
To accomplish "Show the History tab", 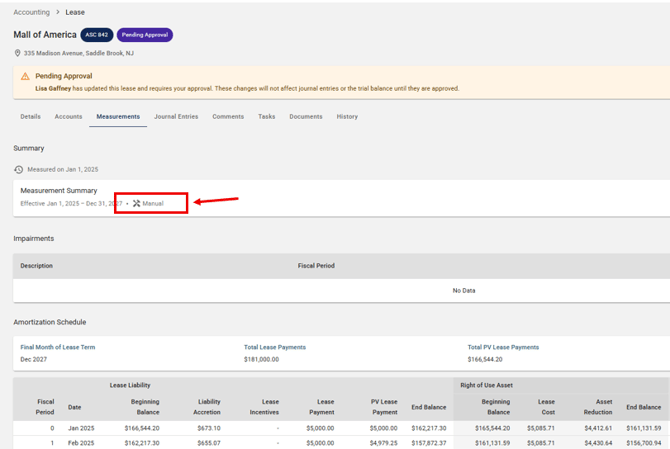I will [x=347, y=117].
